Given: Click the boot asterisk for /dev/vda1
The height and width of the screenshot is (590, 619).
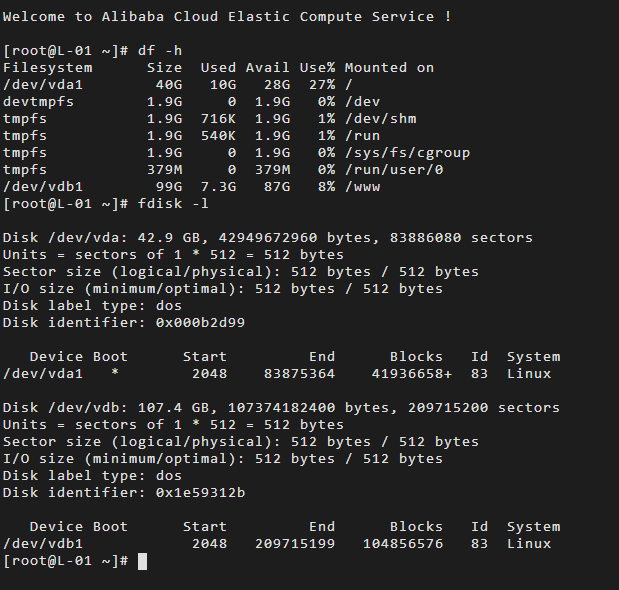Looking at the screenshot, I should pyautogui.click(x=115, y=373).
